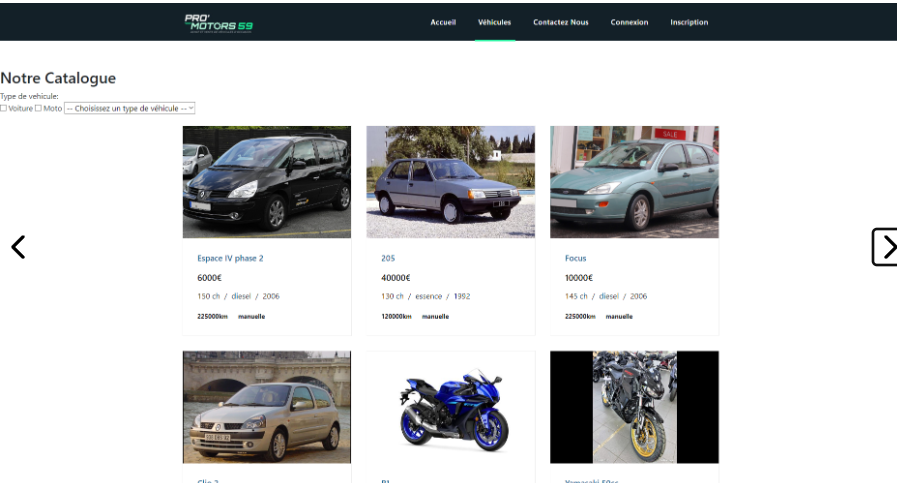Click the Inscription link
Screen dimensions: 897x483
point(689,22)
